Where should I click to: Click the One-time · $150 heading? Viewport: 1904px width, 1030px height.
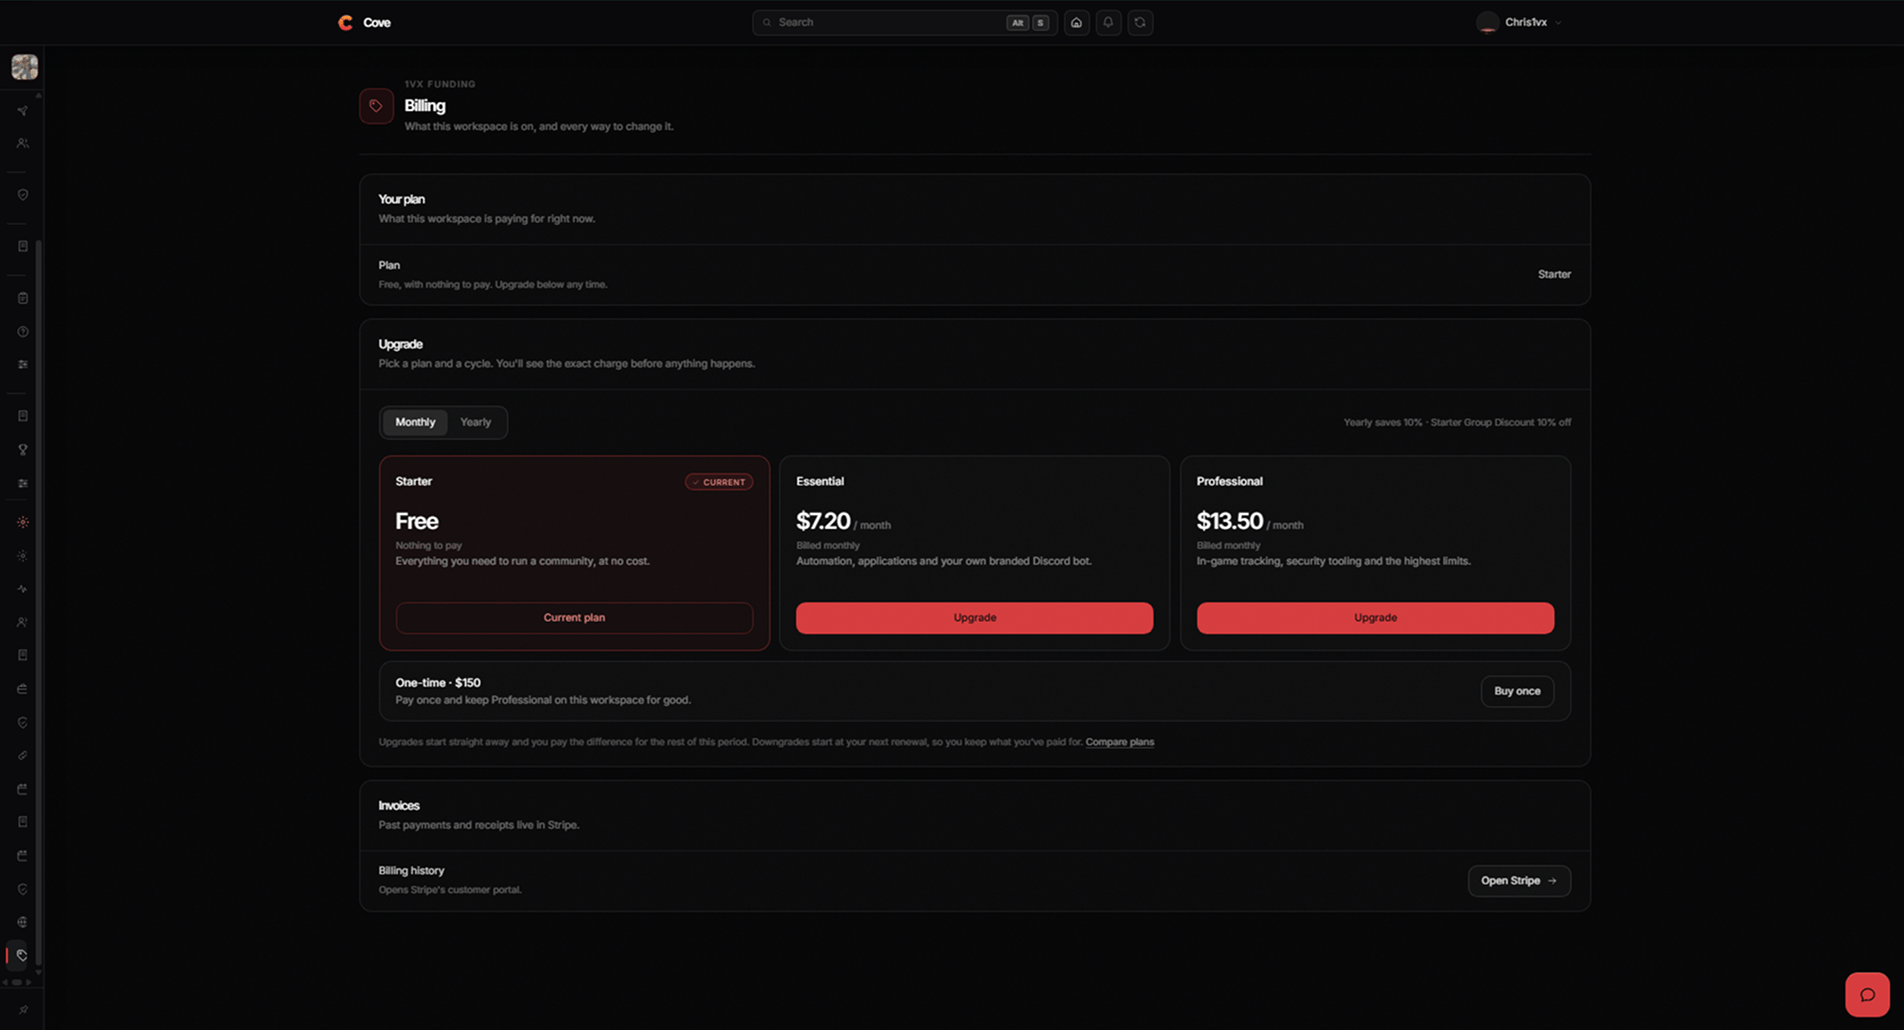(x=437, y=683)
